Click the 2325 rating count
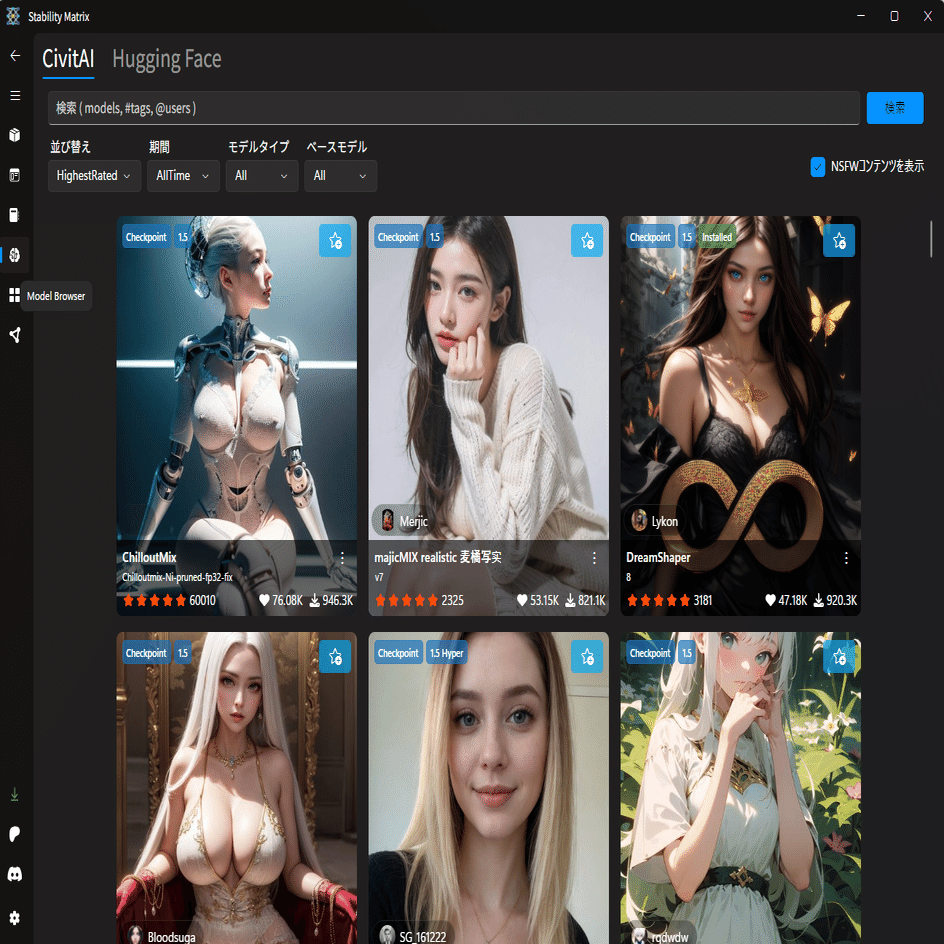 pos(452,600)
